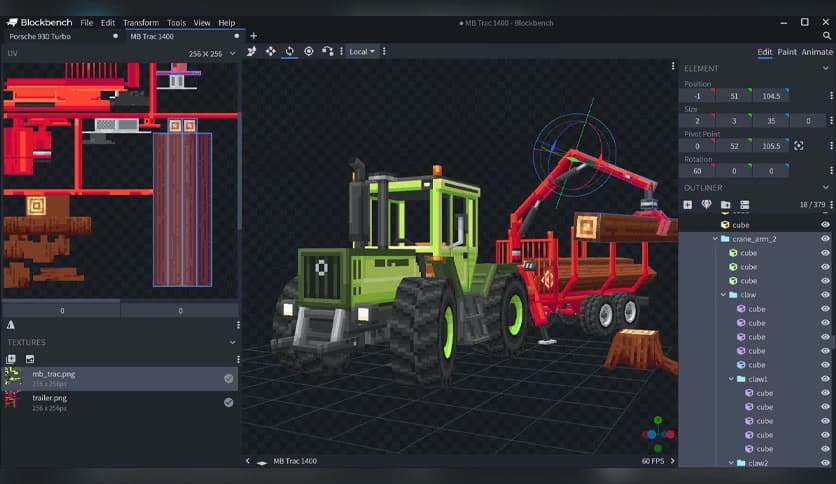Hide the selected cube above crane_arm_2
Viewport: 836px width, 484px height.
pos(825,225)
